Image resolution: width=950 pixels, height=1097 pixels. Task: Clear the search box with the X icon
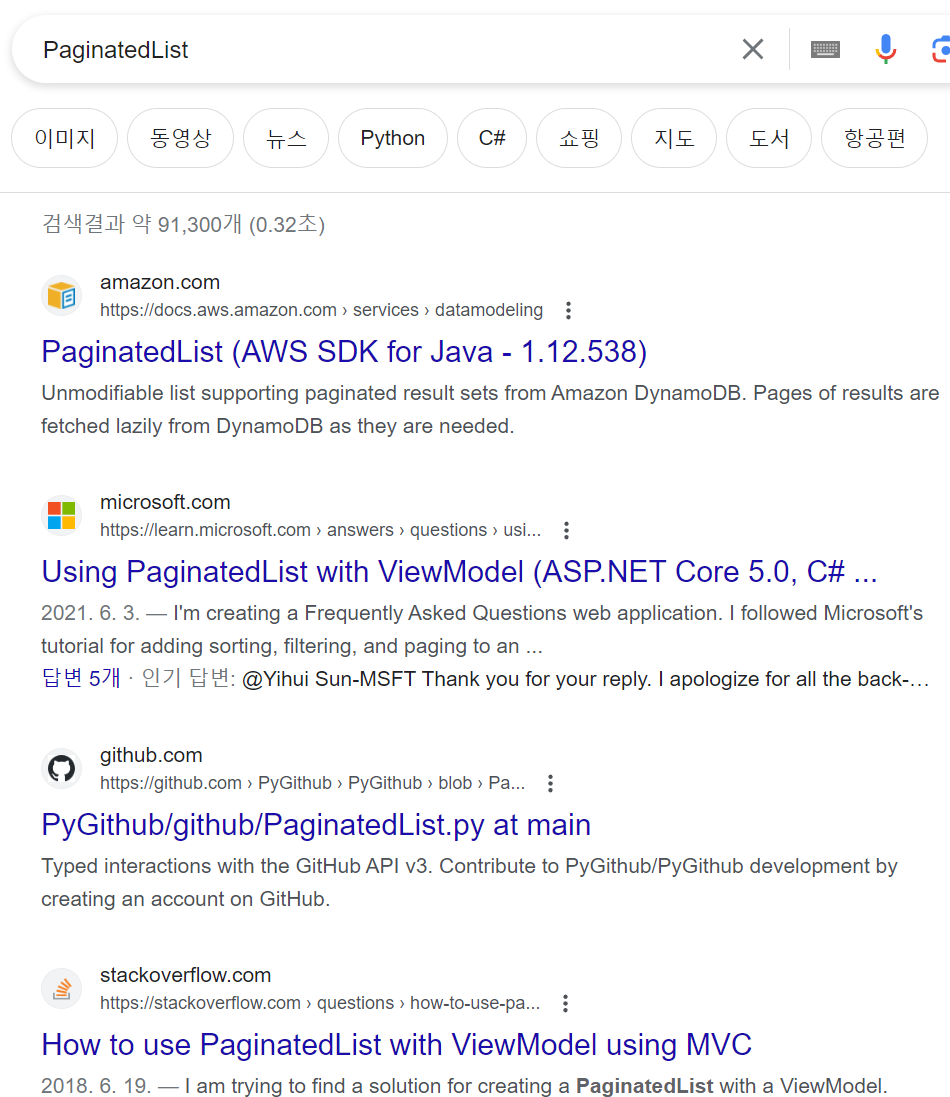tap(753, 50)
